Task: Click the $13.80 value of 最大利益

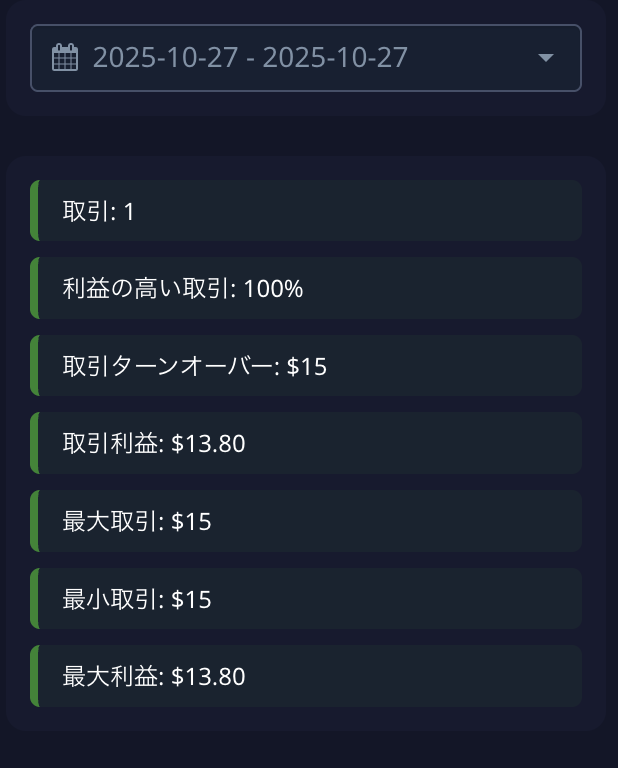Action: (x=208, y=677)
